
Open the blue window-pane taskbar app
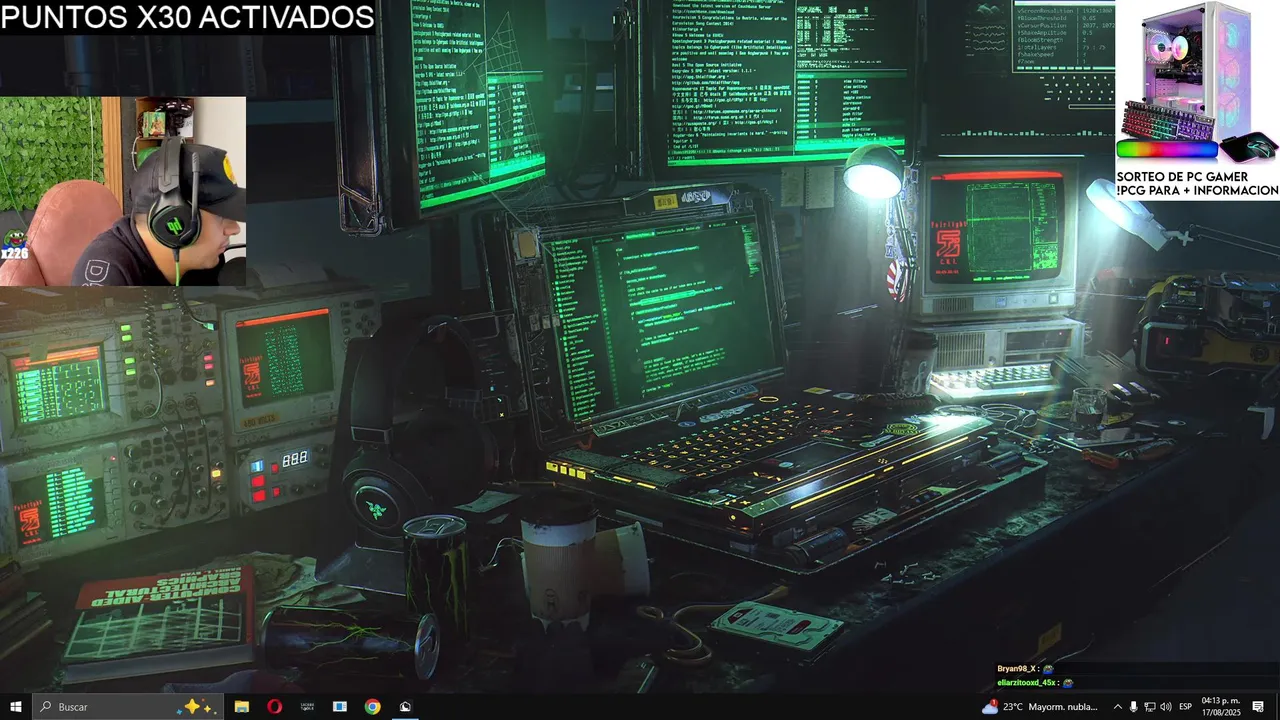tap(340, 707)
